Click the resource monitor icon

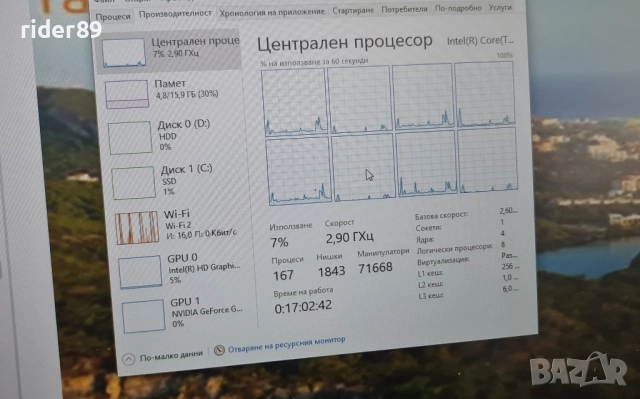219,350
